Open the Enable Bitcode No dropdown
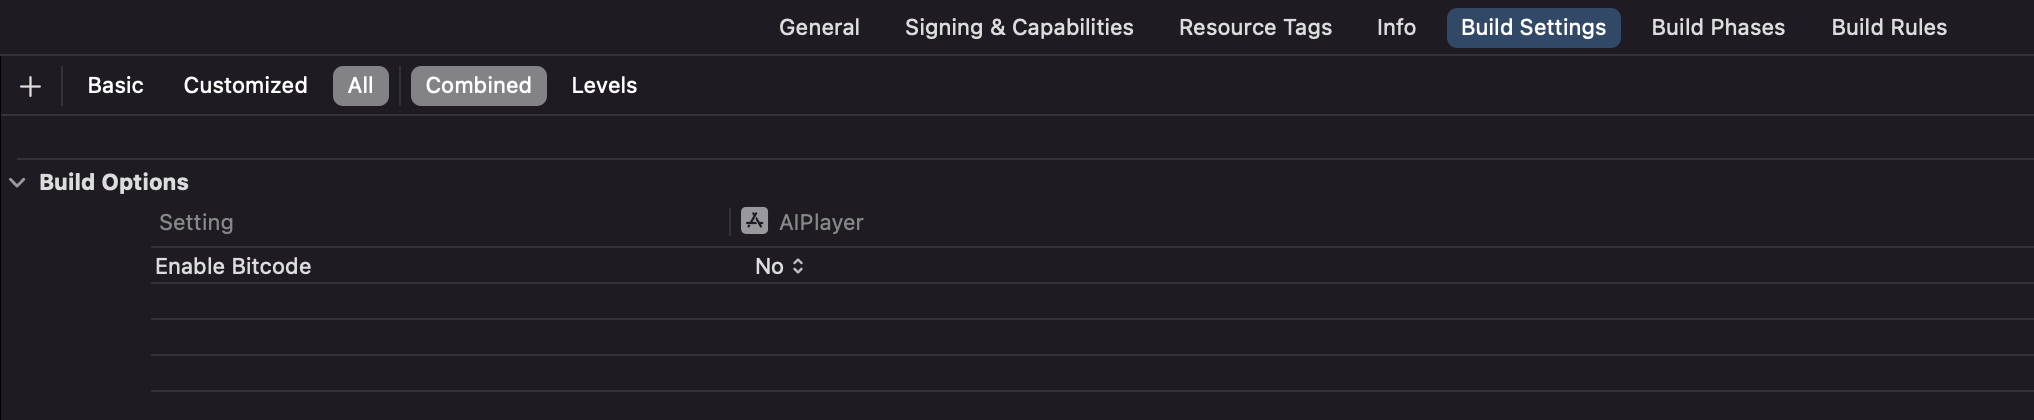This screenshot has height=420, width=2034. tap(779, 266)
